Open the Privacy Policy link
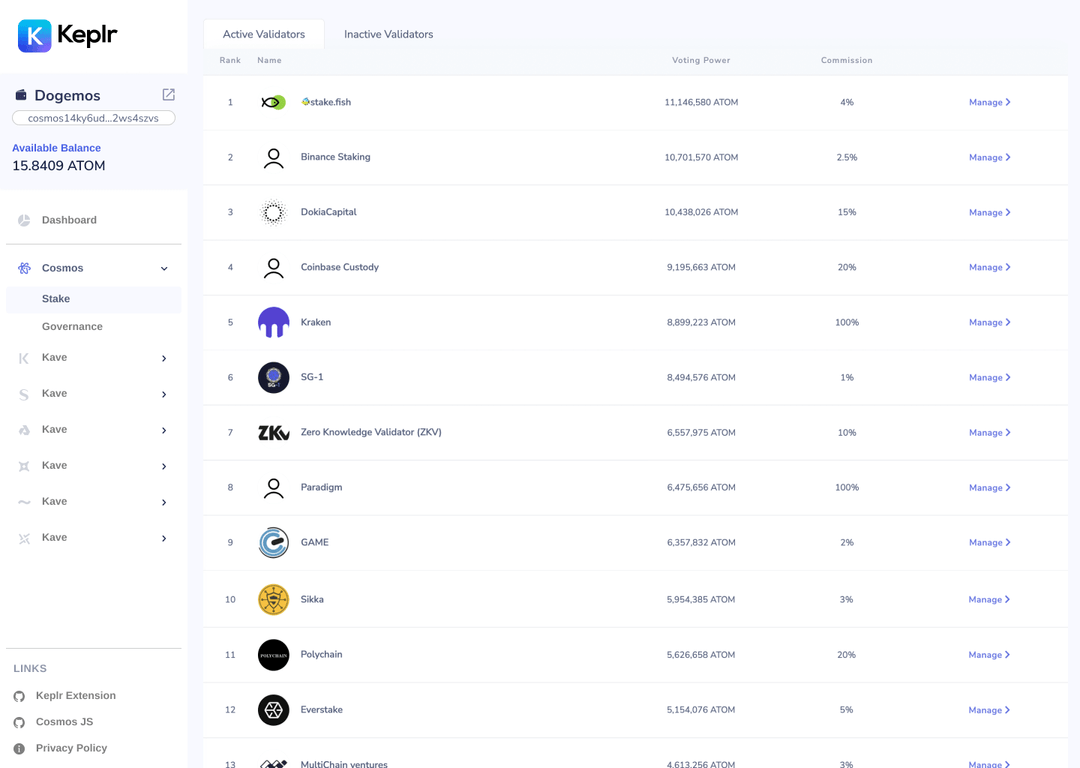The height and width of the screenshot is (768, 1080). tap(71, 747)
